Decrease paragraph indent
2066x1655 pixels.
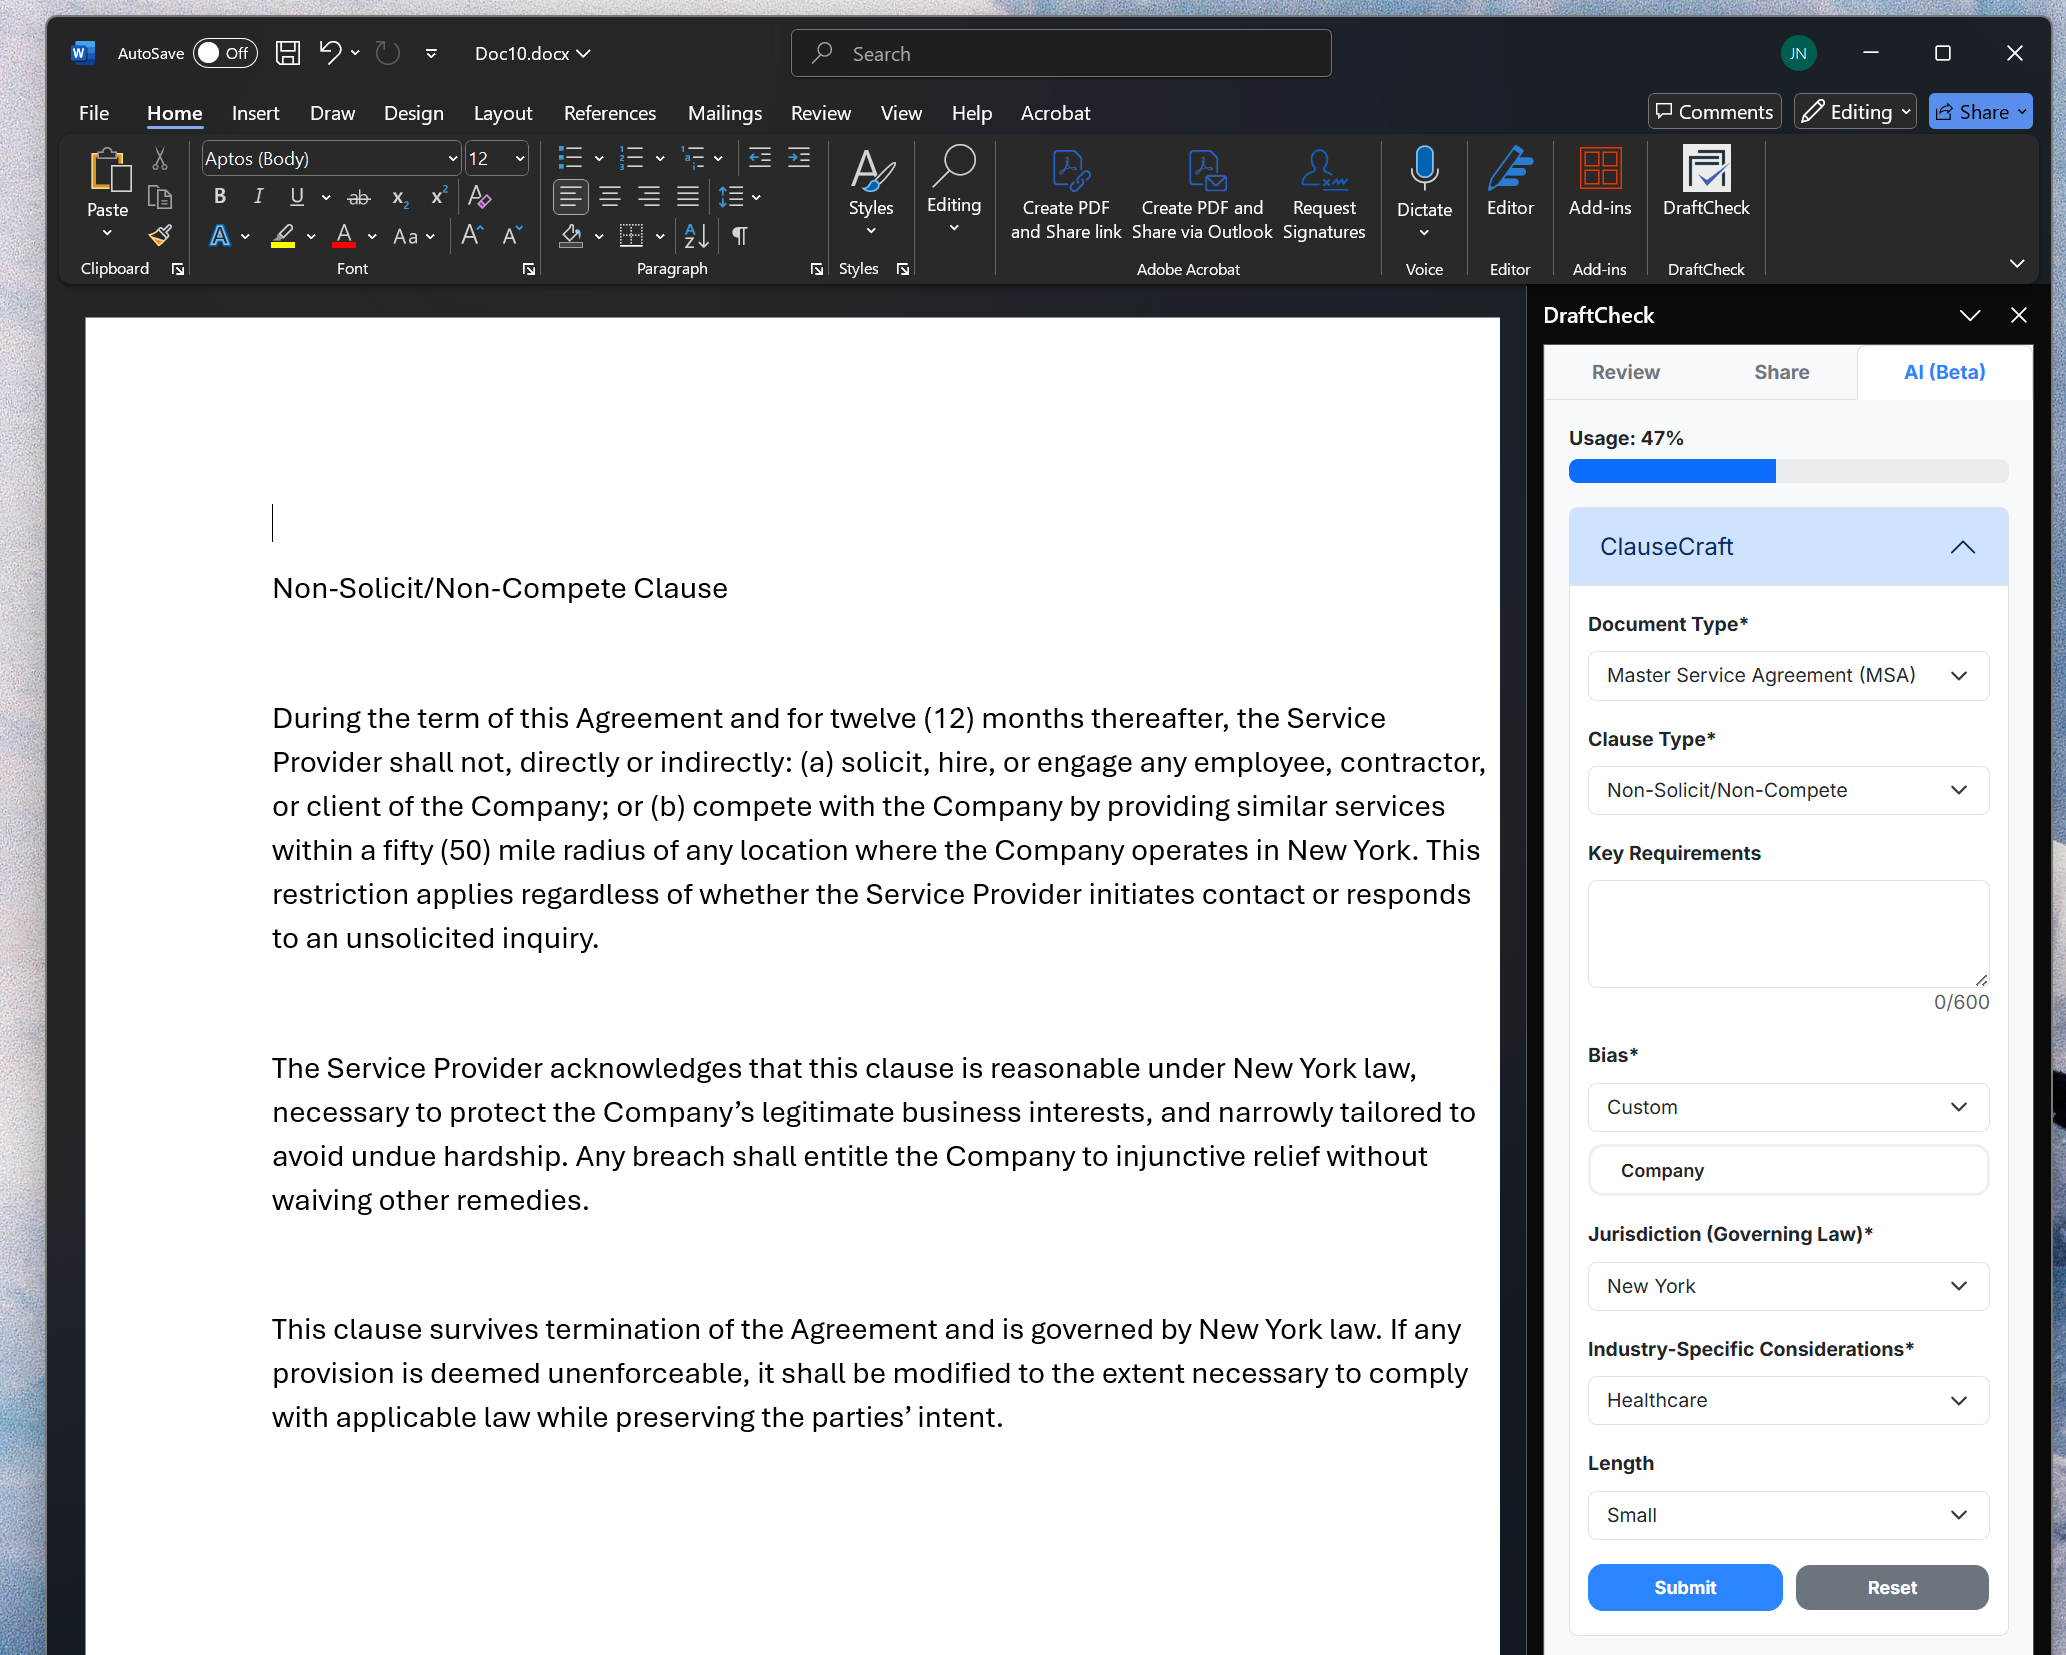[x=760, y=158]
